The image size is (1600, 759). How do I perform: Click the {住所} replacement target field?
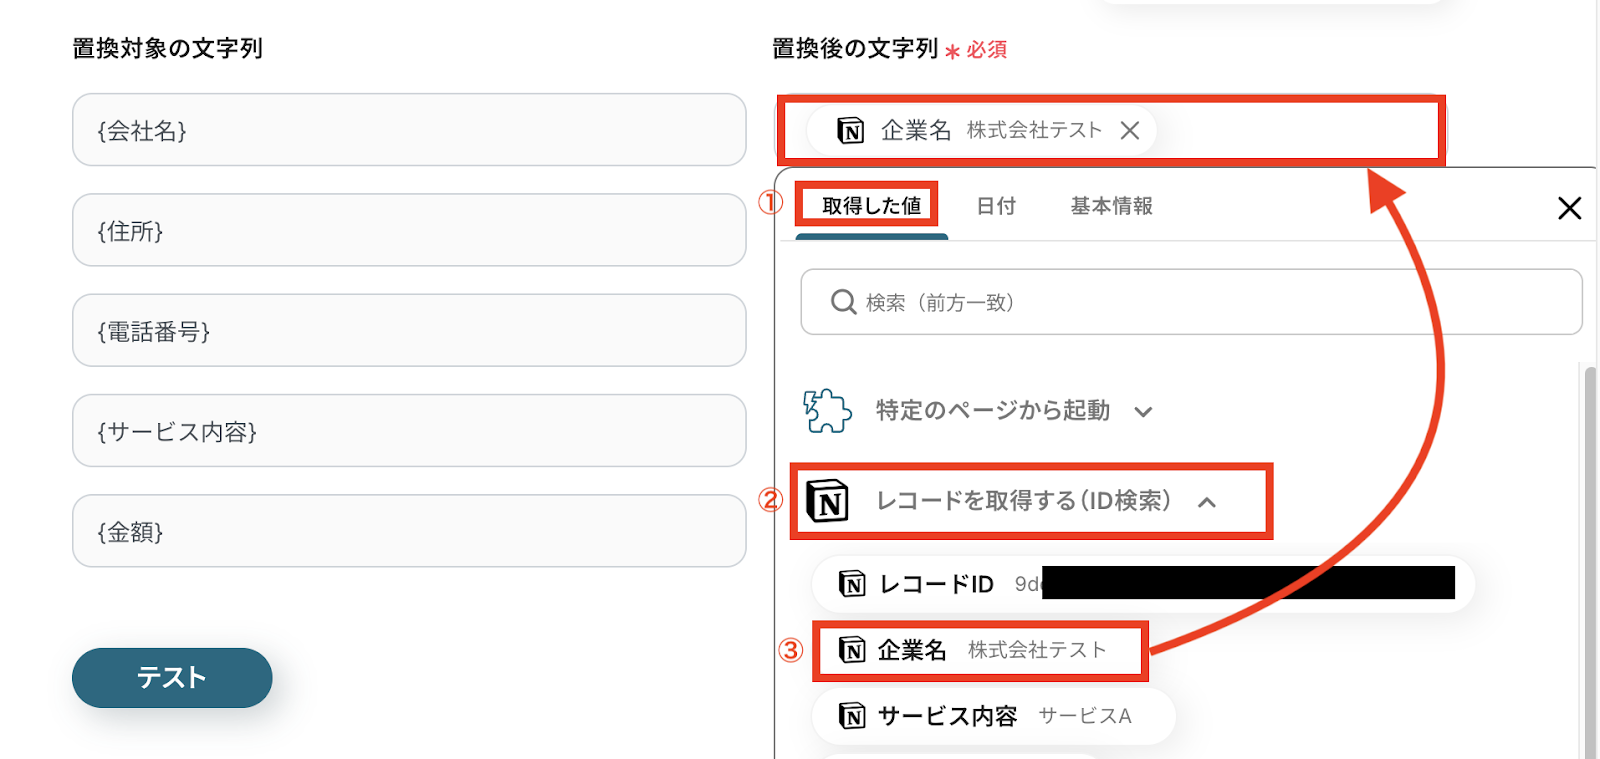(409, 231)
